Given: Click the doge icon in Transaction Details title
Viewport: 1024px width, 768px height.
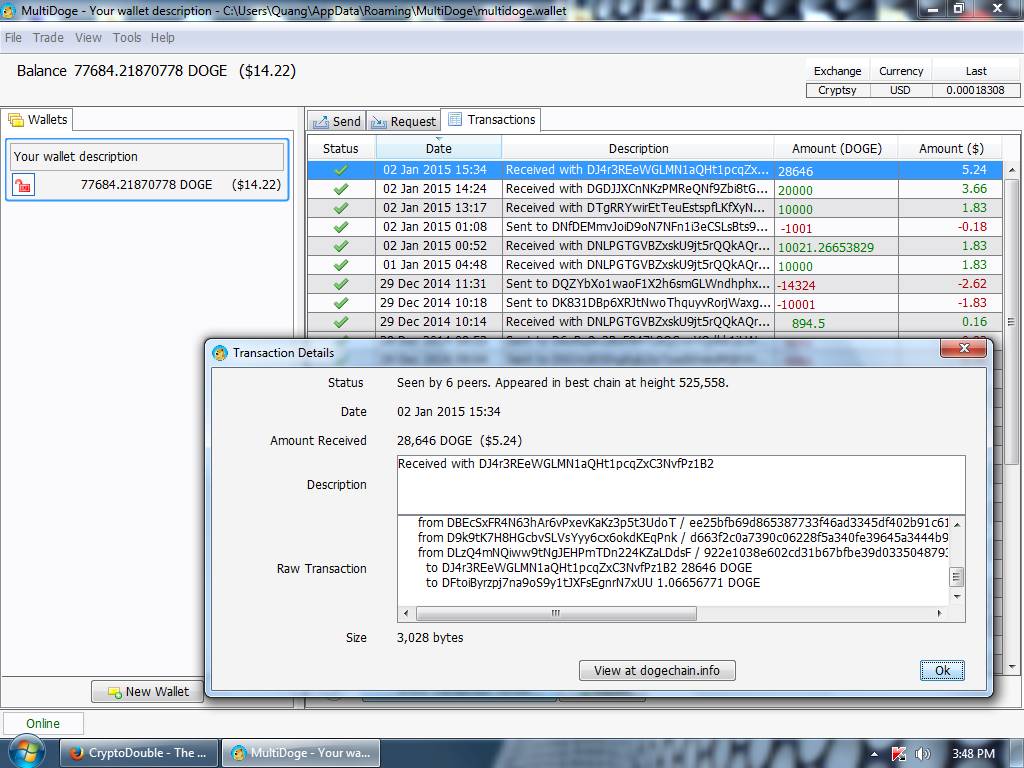Looking at the screenshot, I should coord(220,353).
